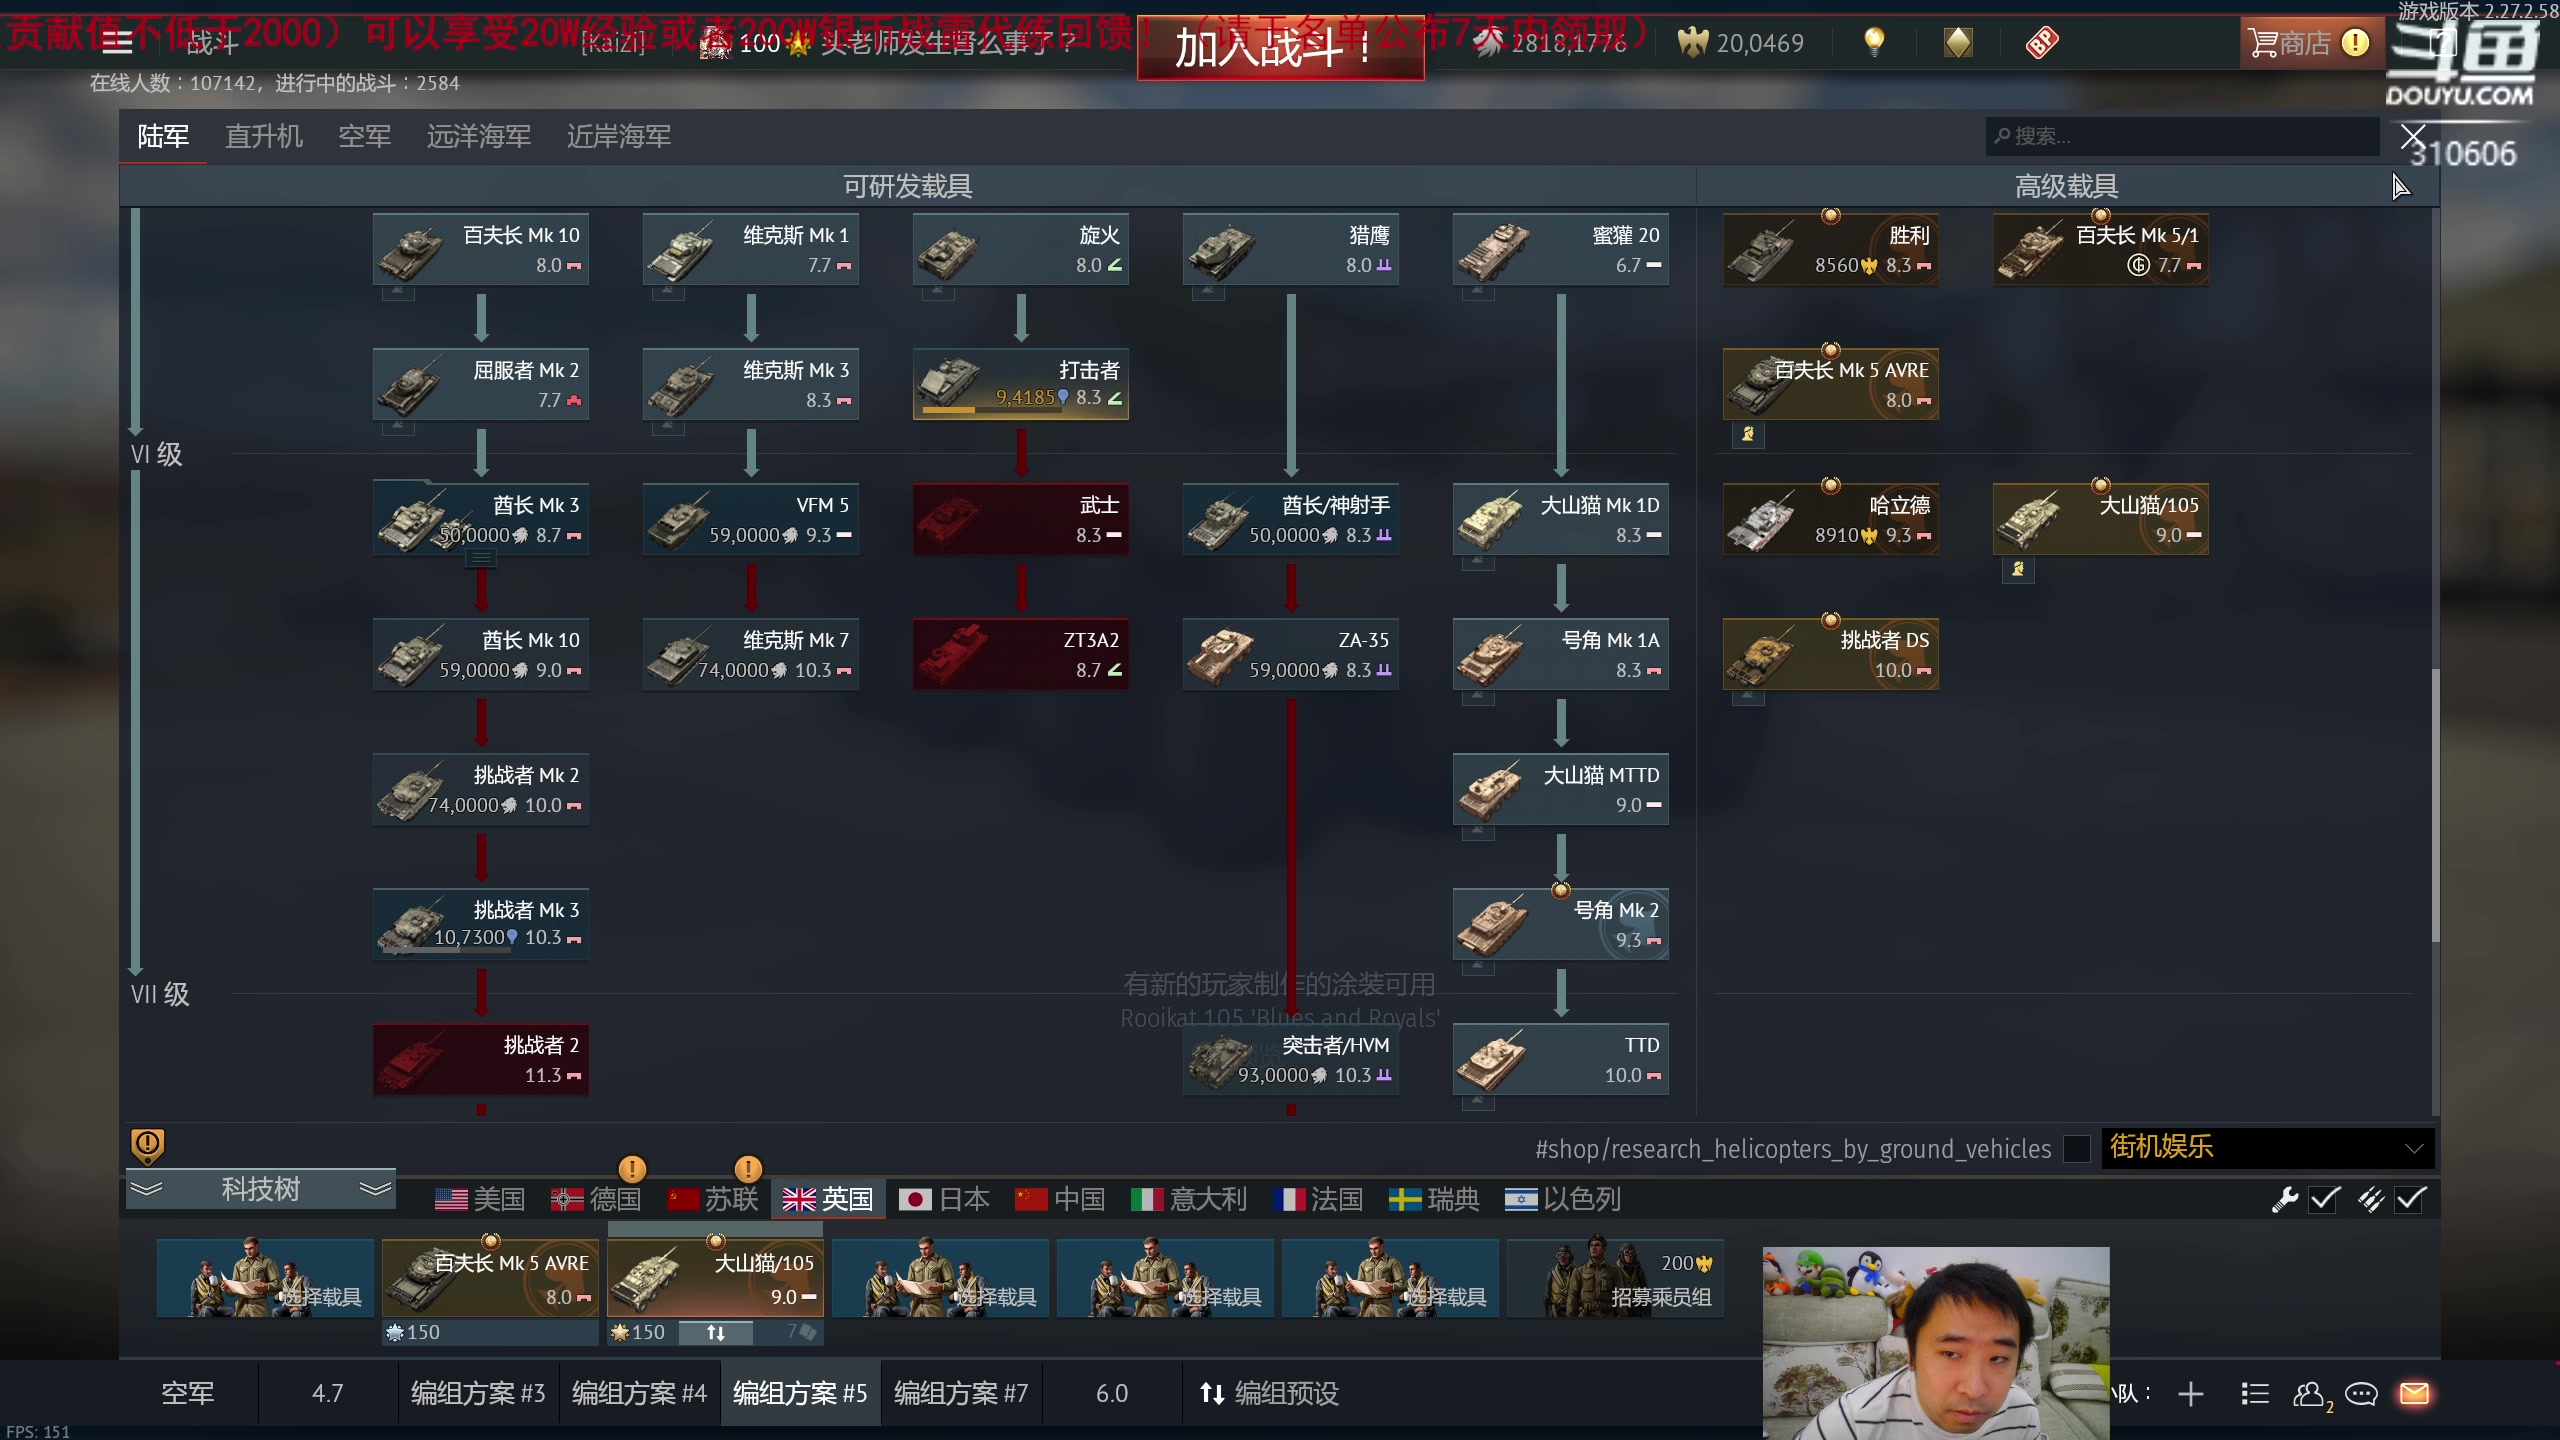Image resolution: width=2560 pixels, height=1440 pixels.
Task: Open the contacts people icon
Action: tap(2310, 1394)
